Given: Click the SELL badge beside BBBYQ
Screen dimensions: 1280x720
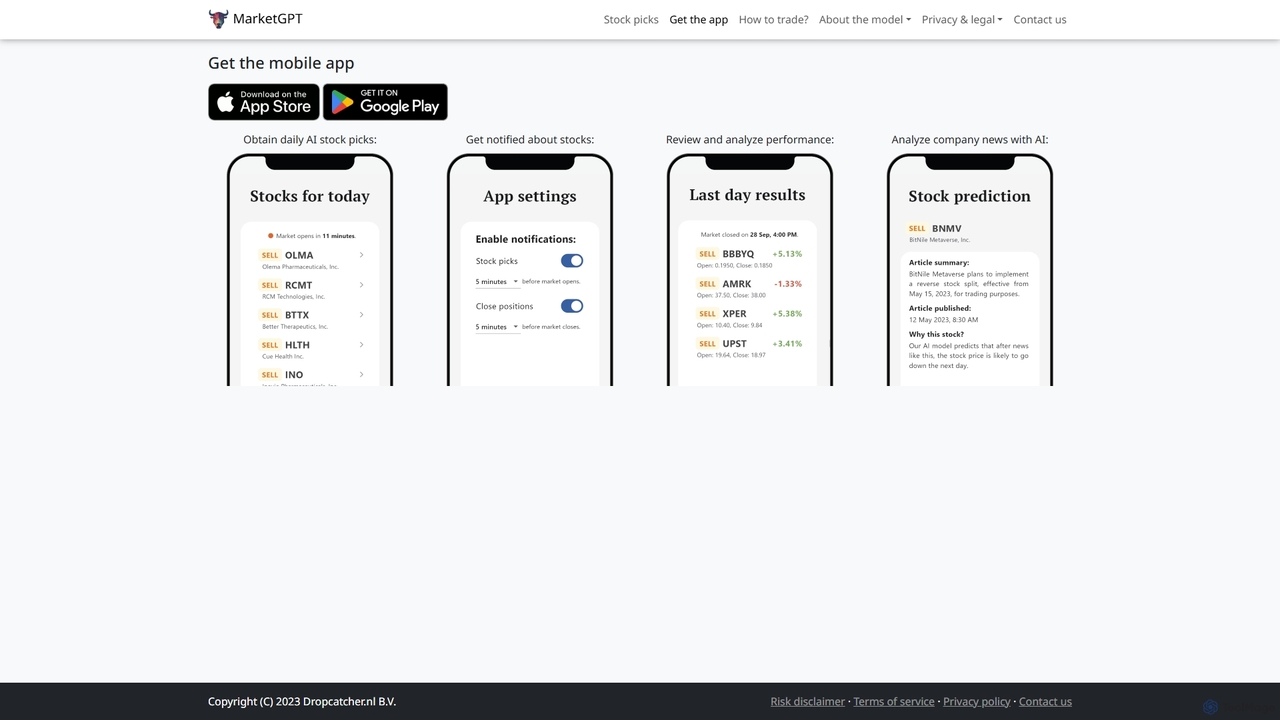Looking at the screenshot, I should pyautogui.click(x=707, y=254).
